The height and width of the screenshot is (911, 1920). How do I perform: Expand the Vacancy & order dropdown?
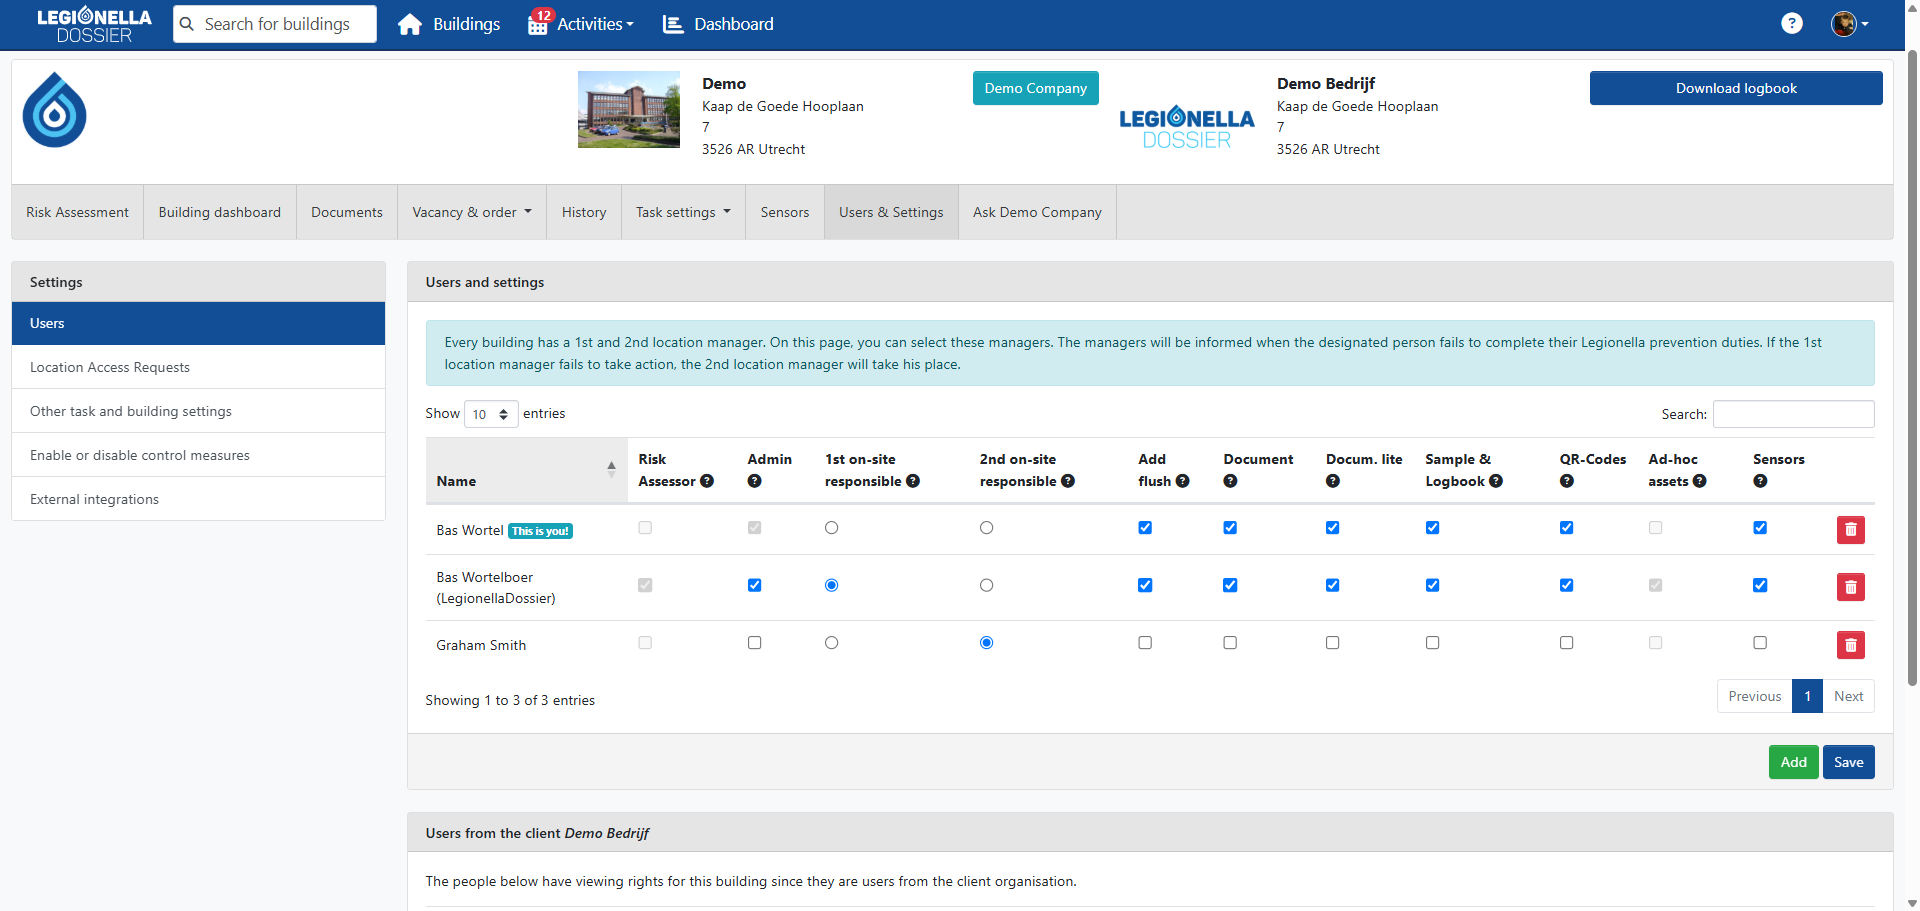tap(472, 212)
